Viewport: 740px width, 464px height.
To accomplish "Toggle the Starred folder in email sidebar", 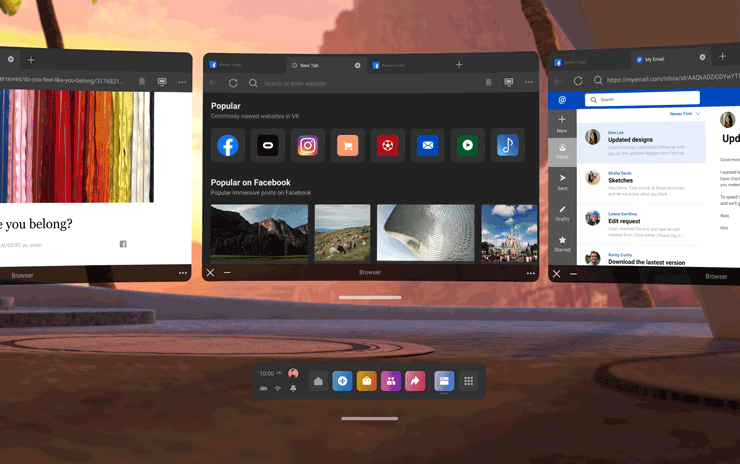I will pyautogui.click(x=562, y=243).
